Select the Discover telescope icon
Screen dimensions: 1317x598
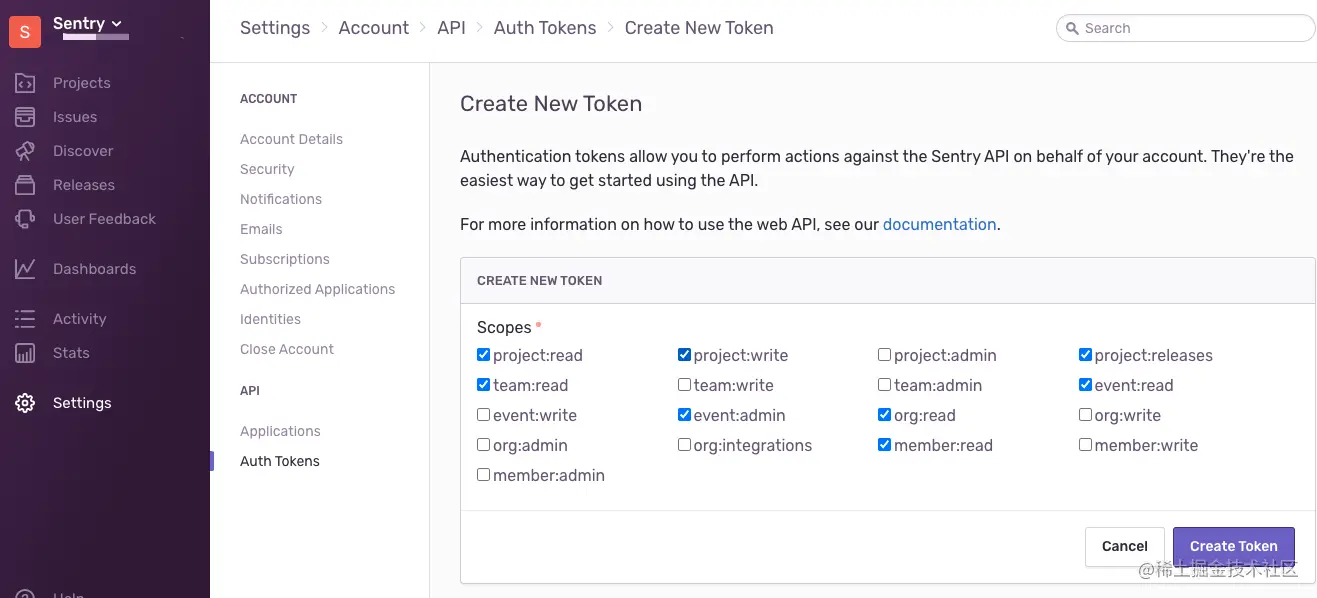[x=25, y=151]
